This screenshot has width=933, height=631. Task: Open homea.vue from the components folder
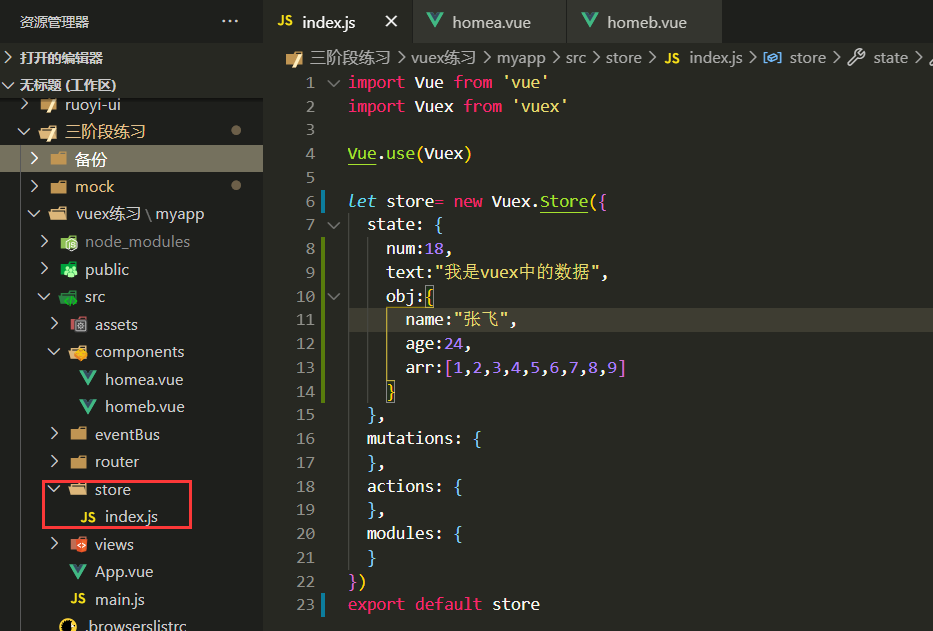coord(144,379)
